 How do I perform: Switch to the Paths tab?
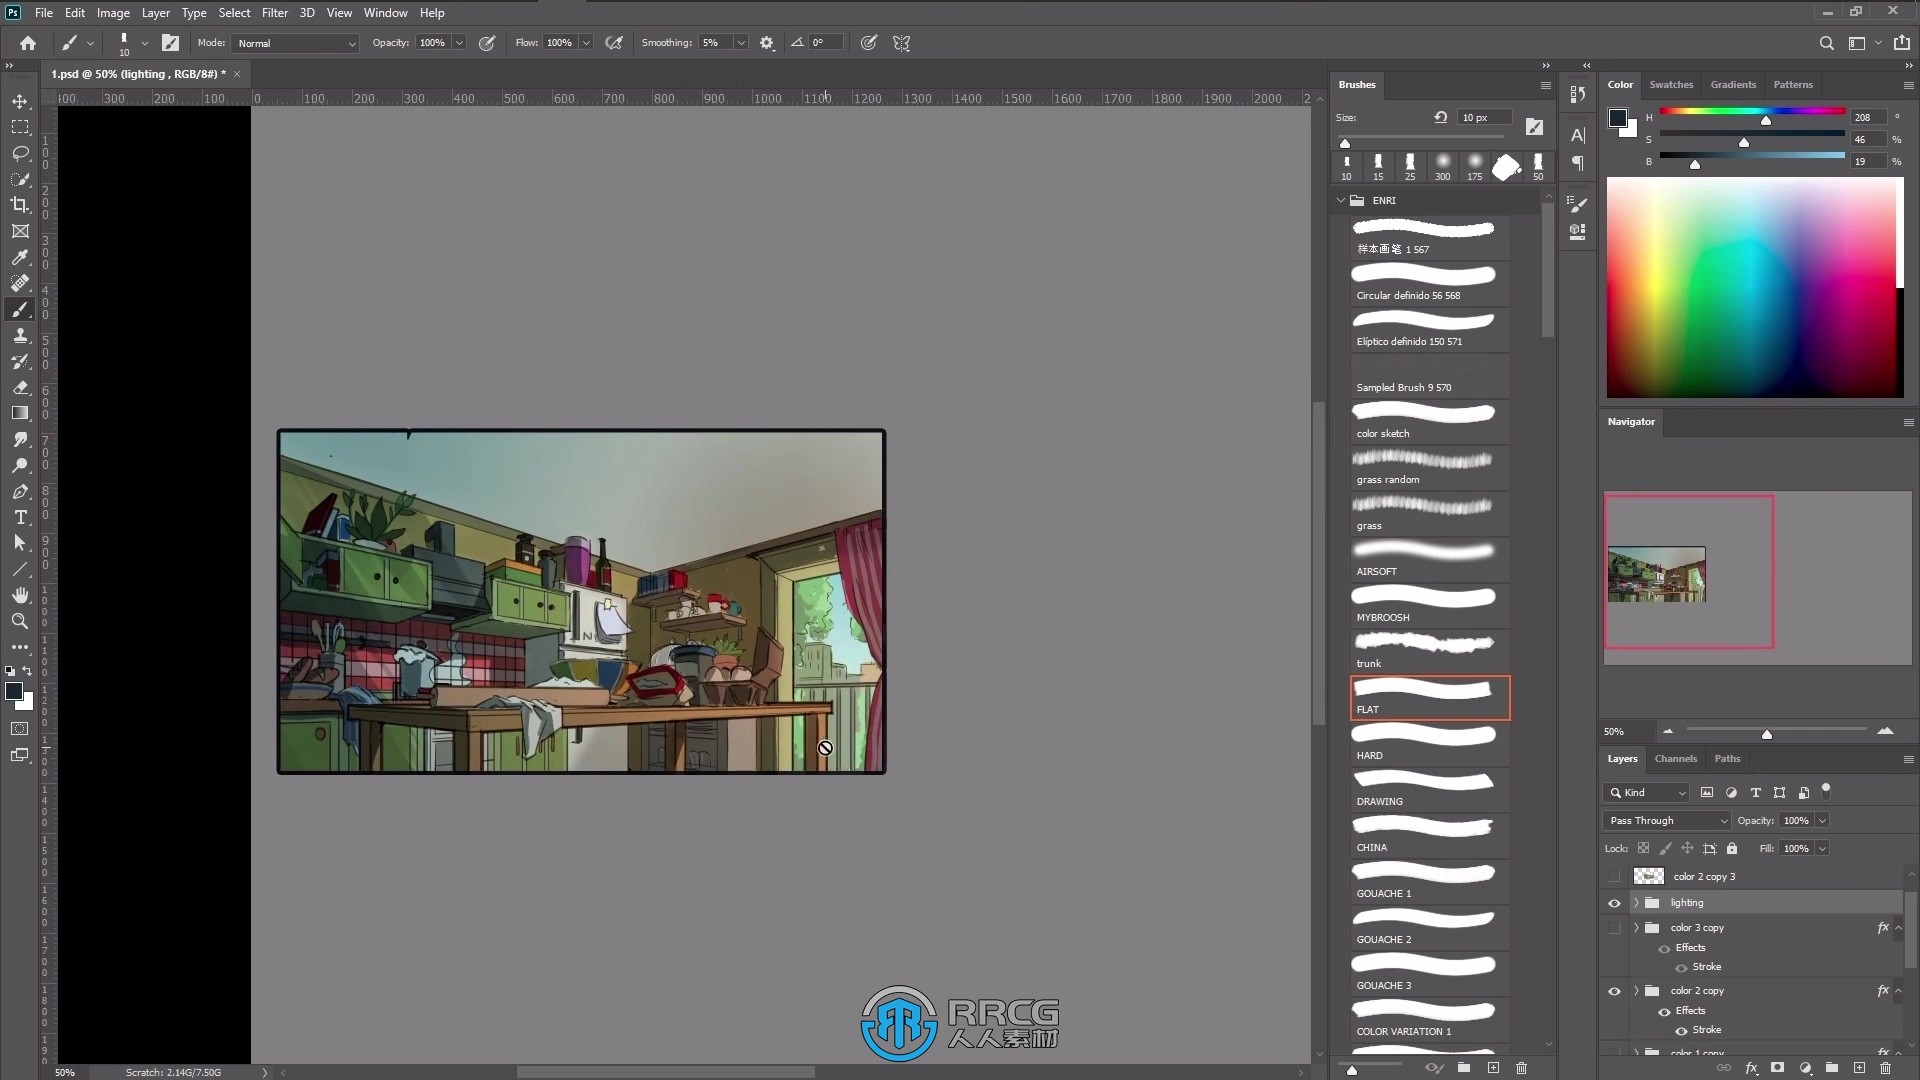click(x=1727, y=759)
